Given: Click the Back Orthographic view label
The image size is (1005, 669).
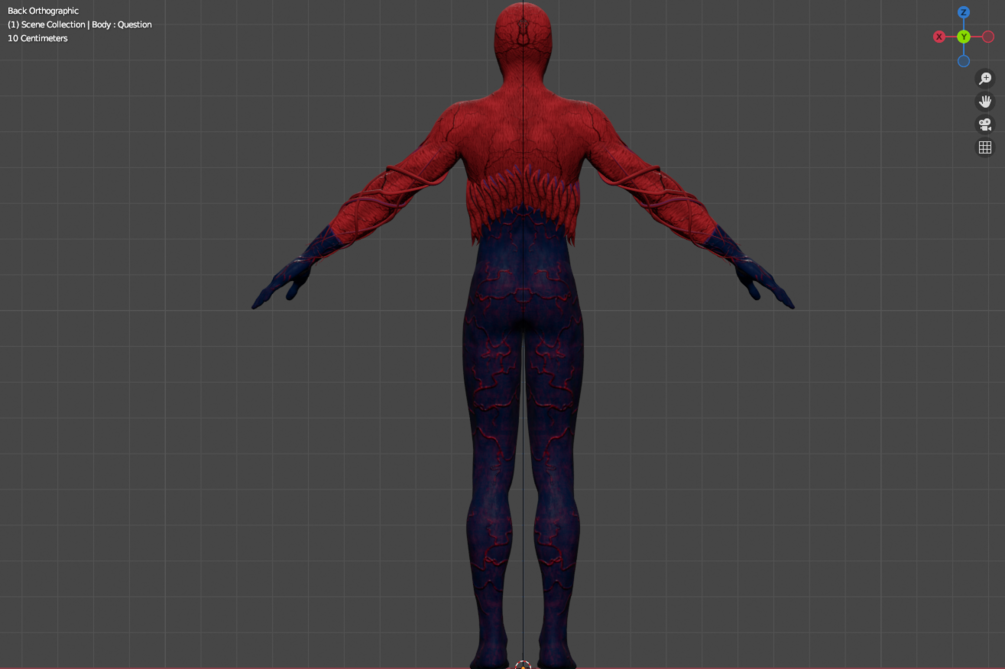Looking at the screenshot, I should point(43,11).
